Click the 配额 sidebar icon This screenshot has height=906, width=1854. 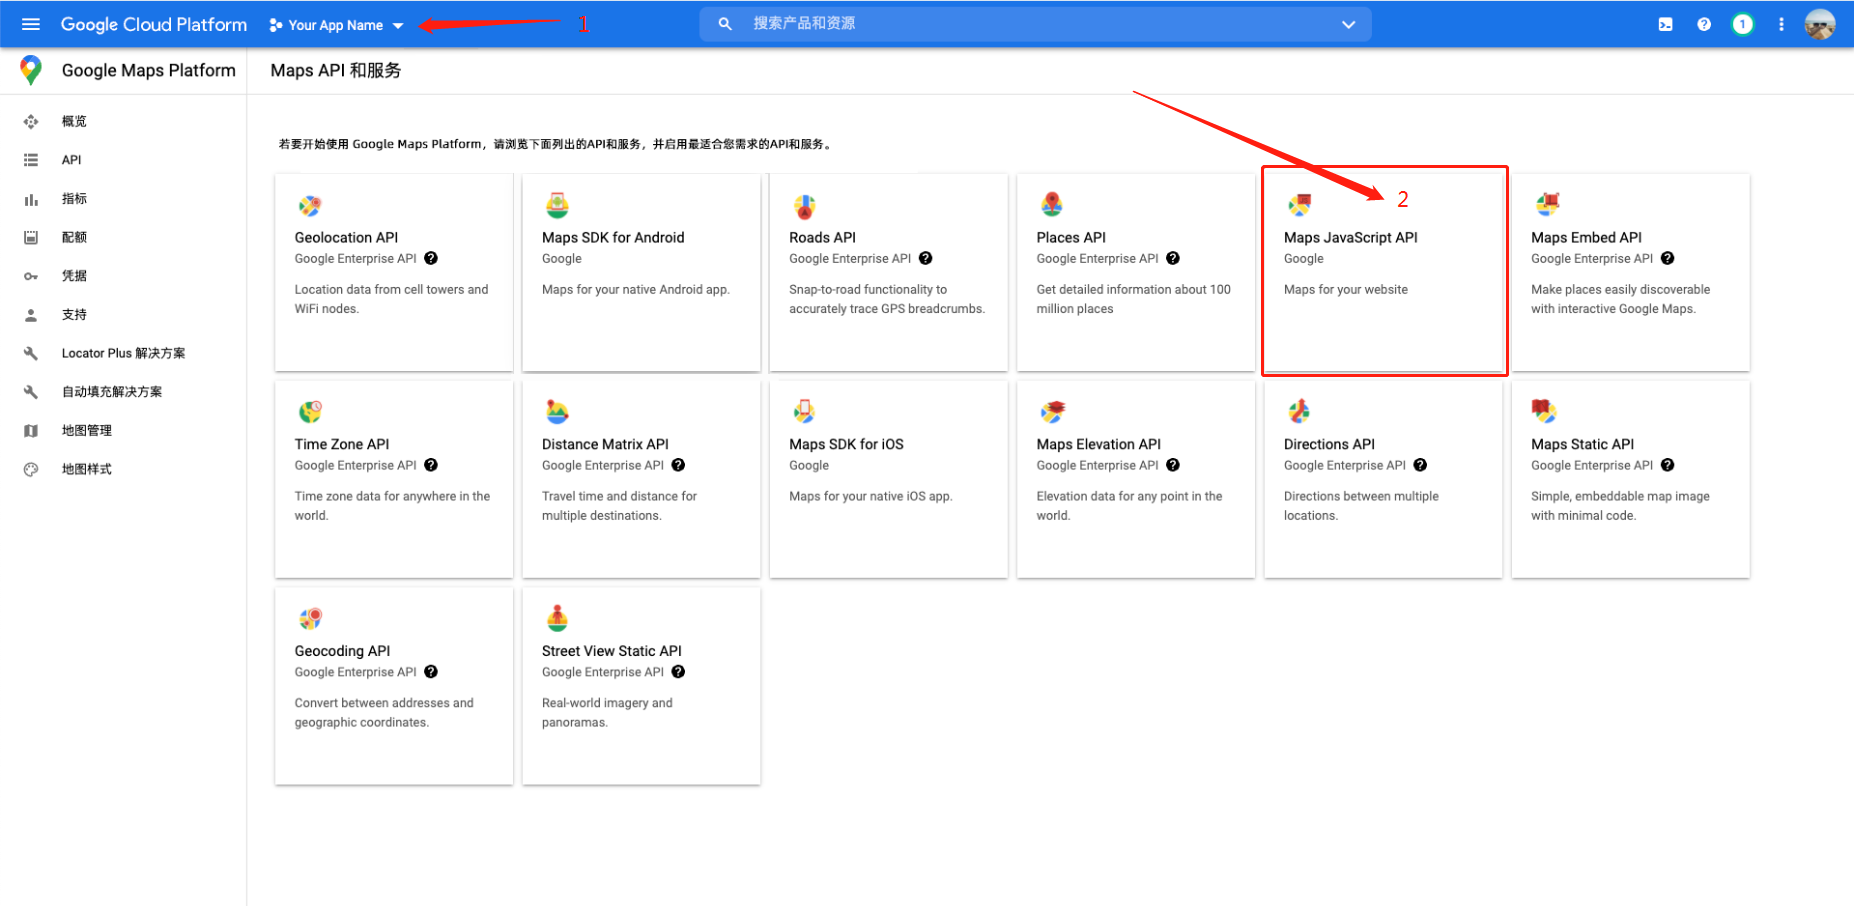coord(31,237)
